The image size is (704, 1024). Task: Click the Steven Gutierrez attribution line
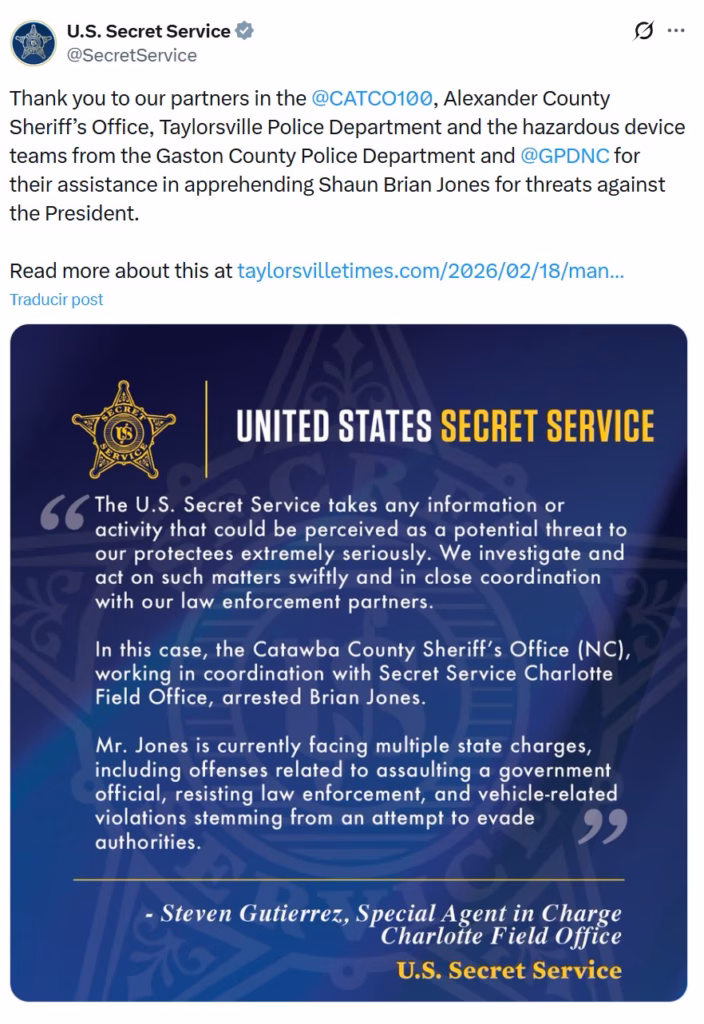click(x=390, y=914)
